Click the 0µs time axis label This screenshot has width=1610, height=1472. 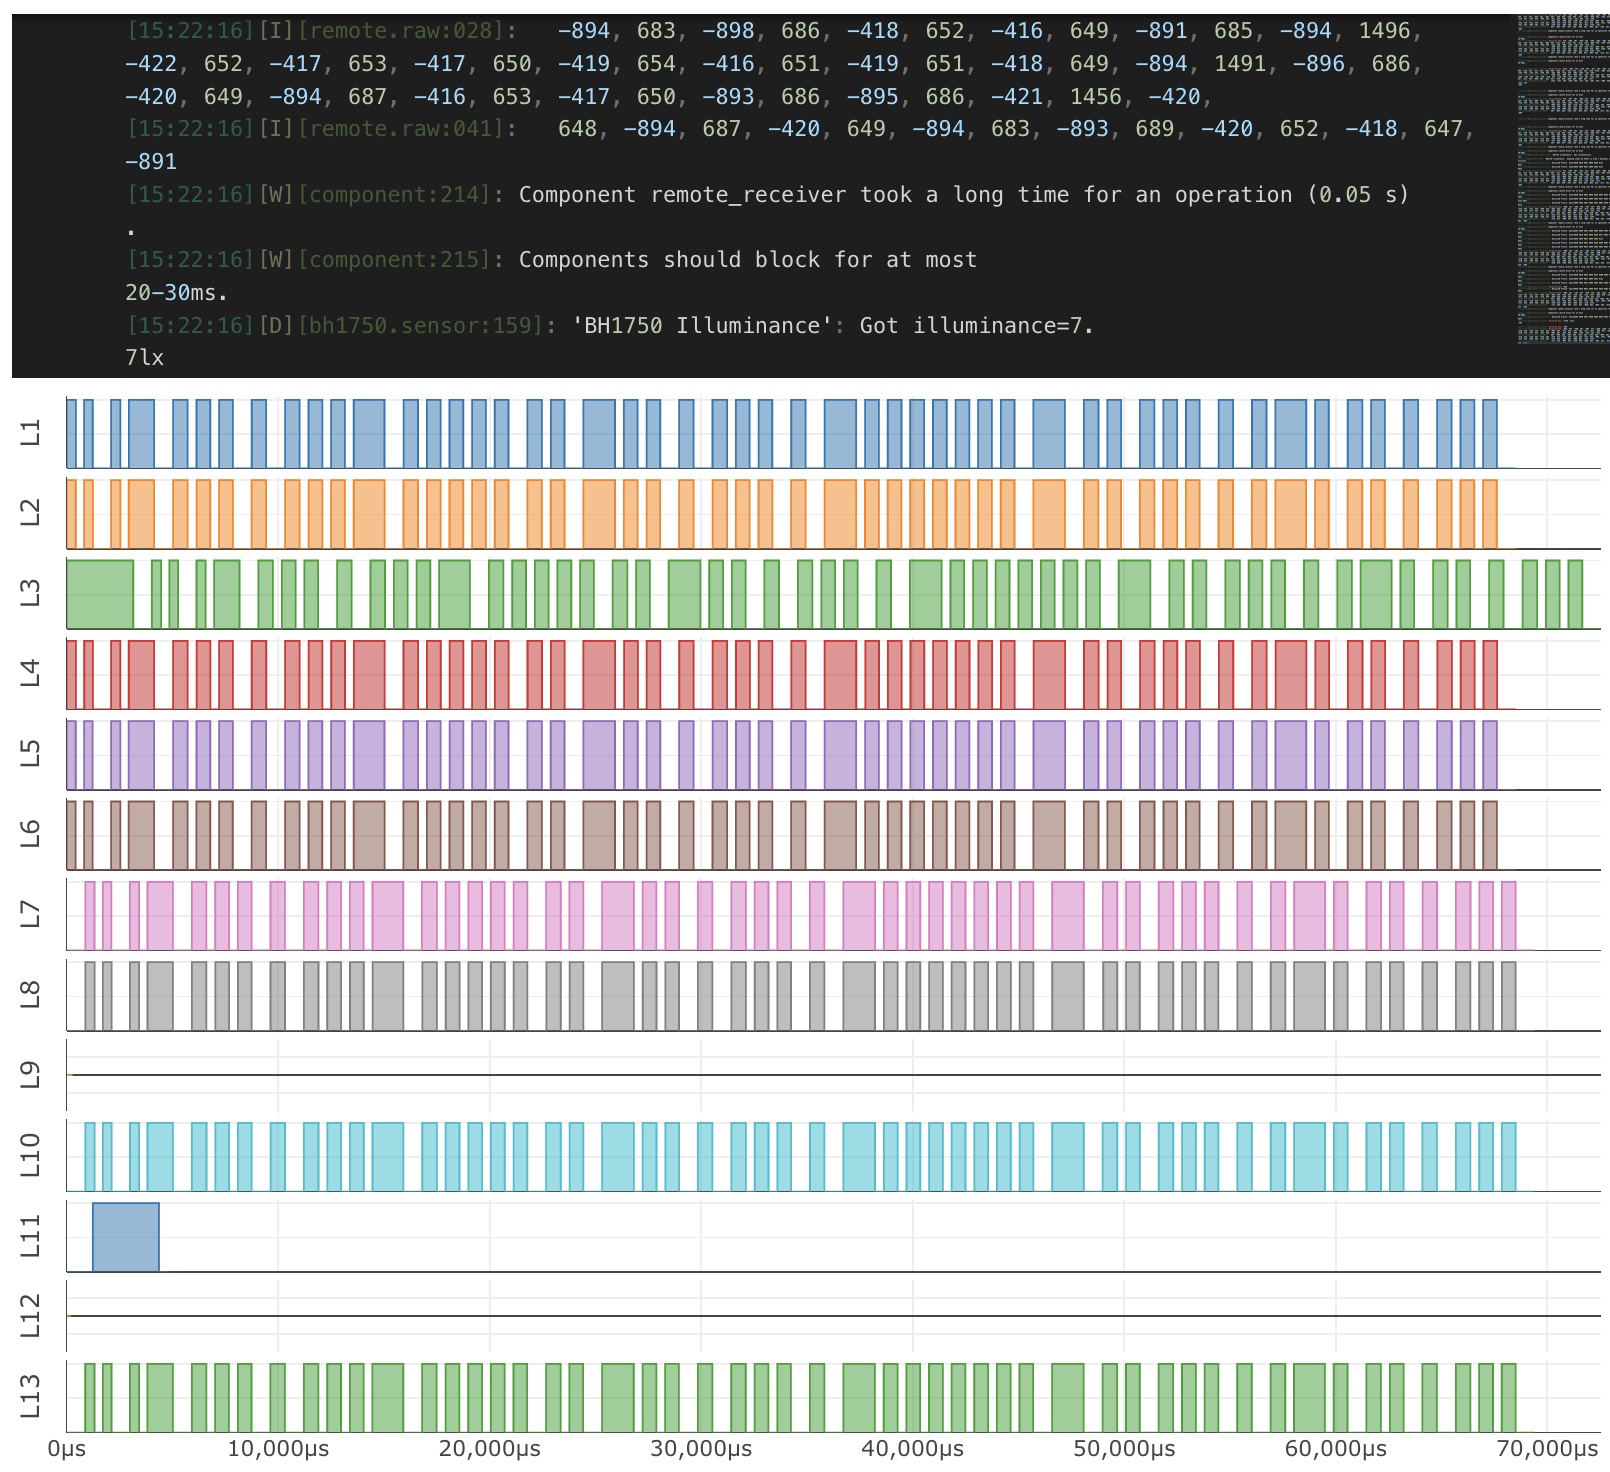(66, 1448)
